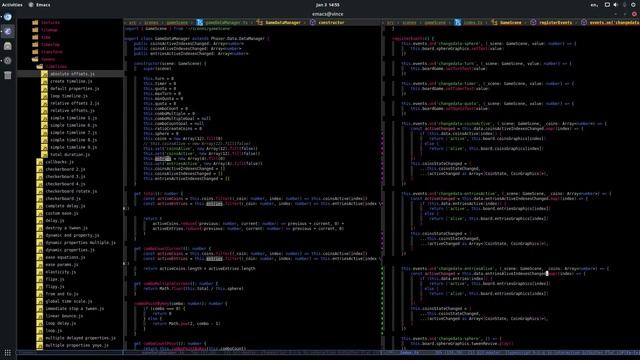The image size is (640, 360).
Task: Open immediate stop a tween.js
Action: pyautogui.click(x=75, y=309)
